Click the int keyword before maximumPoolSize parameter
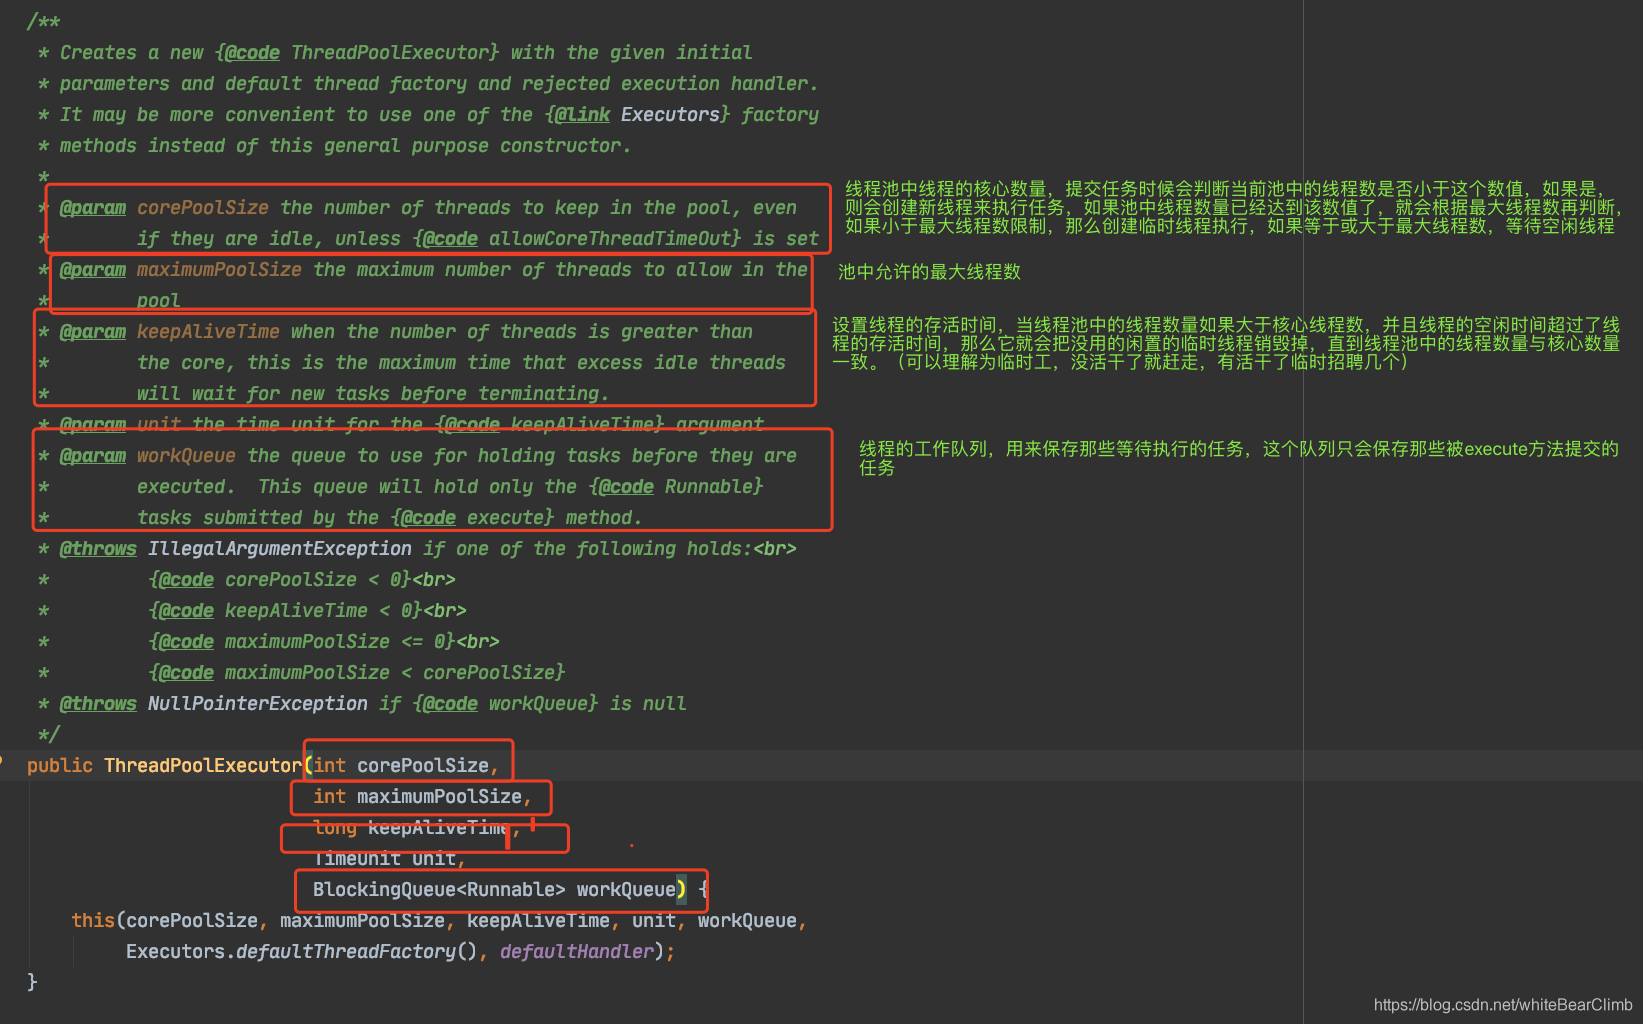The width and height of the screenshot is (1643, 1024). coord(329,796)
